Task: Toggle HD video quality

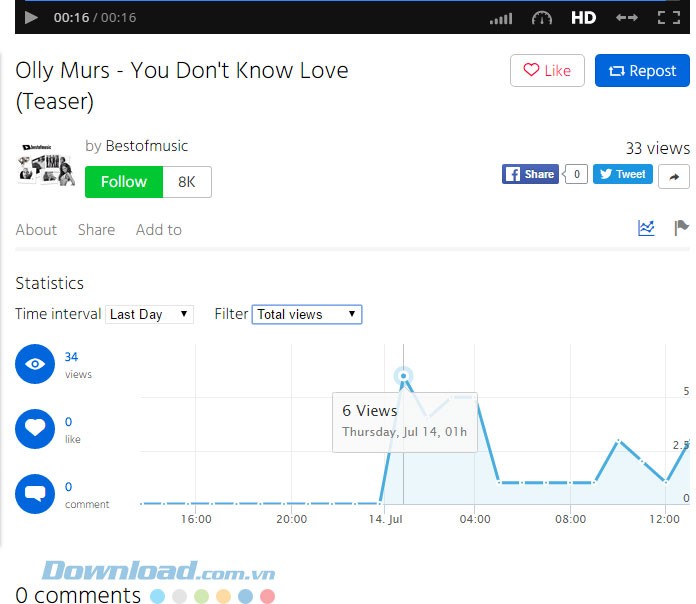Action: [x=583, y=17]
